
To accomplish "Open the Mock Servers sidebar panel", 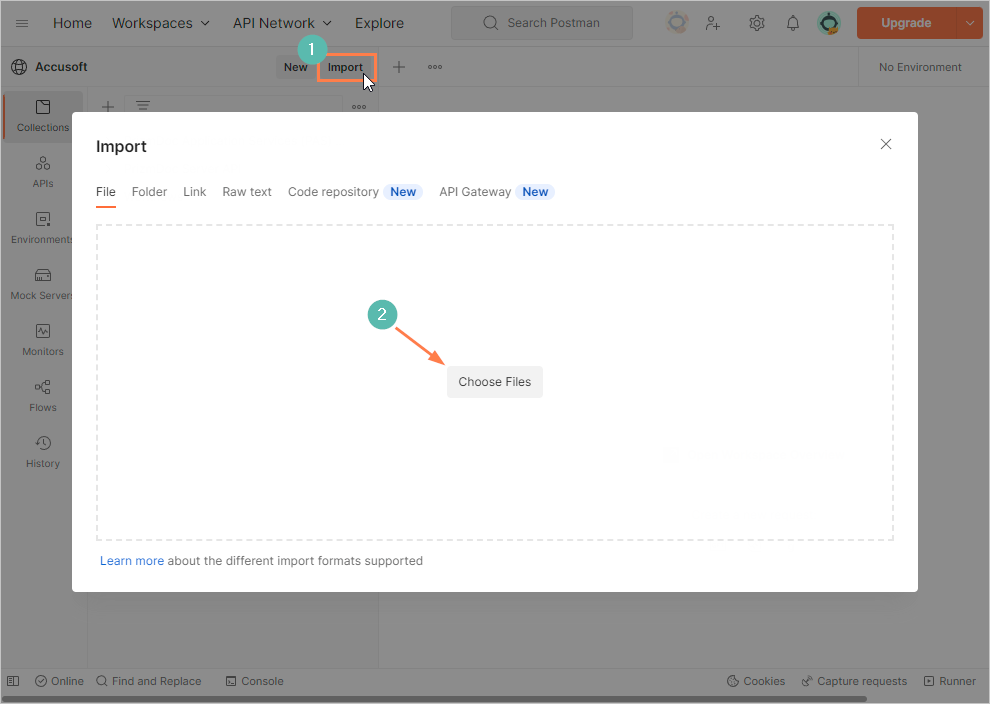I will [43, 284].
